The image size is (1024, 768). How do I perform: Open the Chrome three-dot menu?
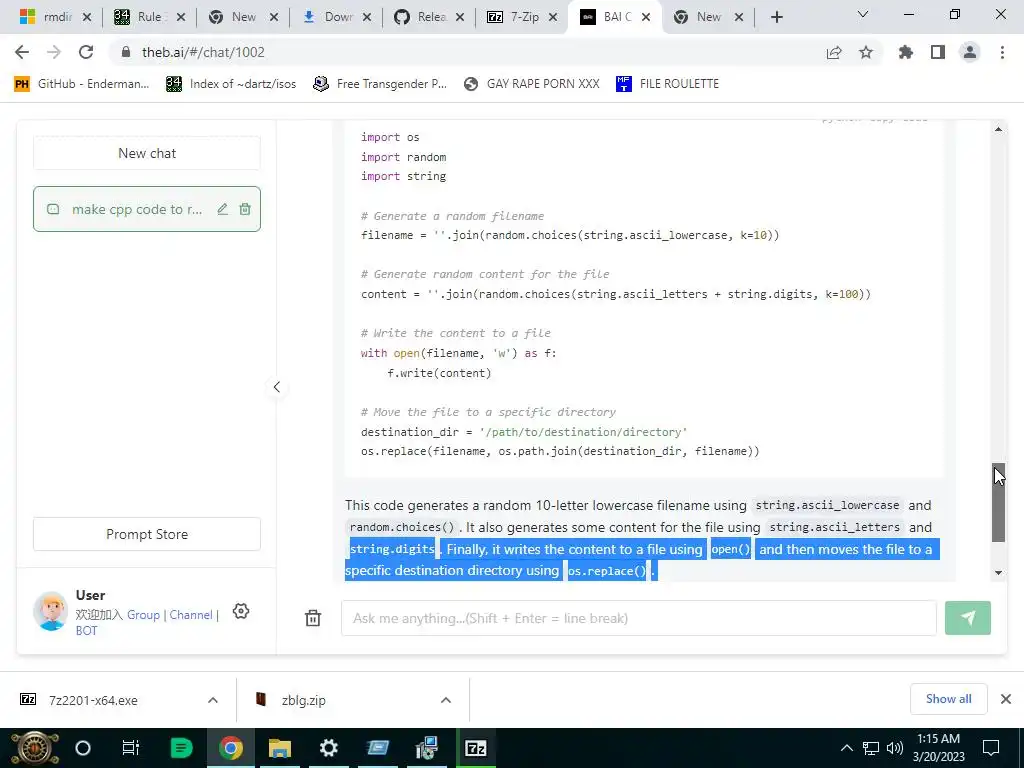point(1002,52)
